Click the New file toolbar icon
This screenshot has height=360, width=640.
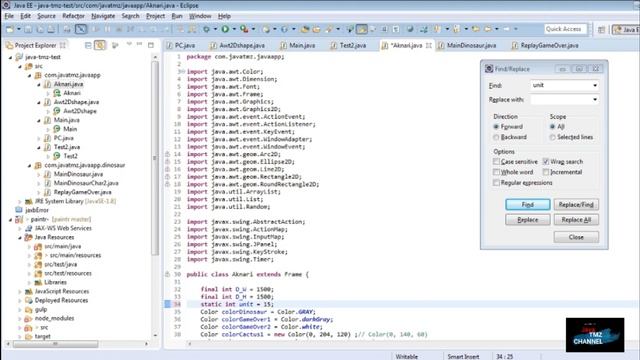(x=10, y=29)
